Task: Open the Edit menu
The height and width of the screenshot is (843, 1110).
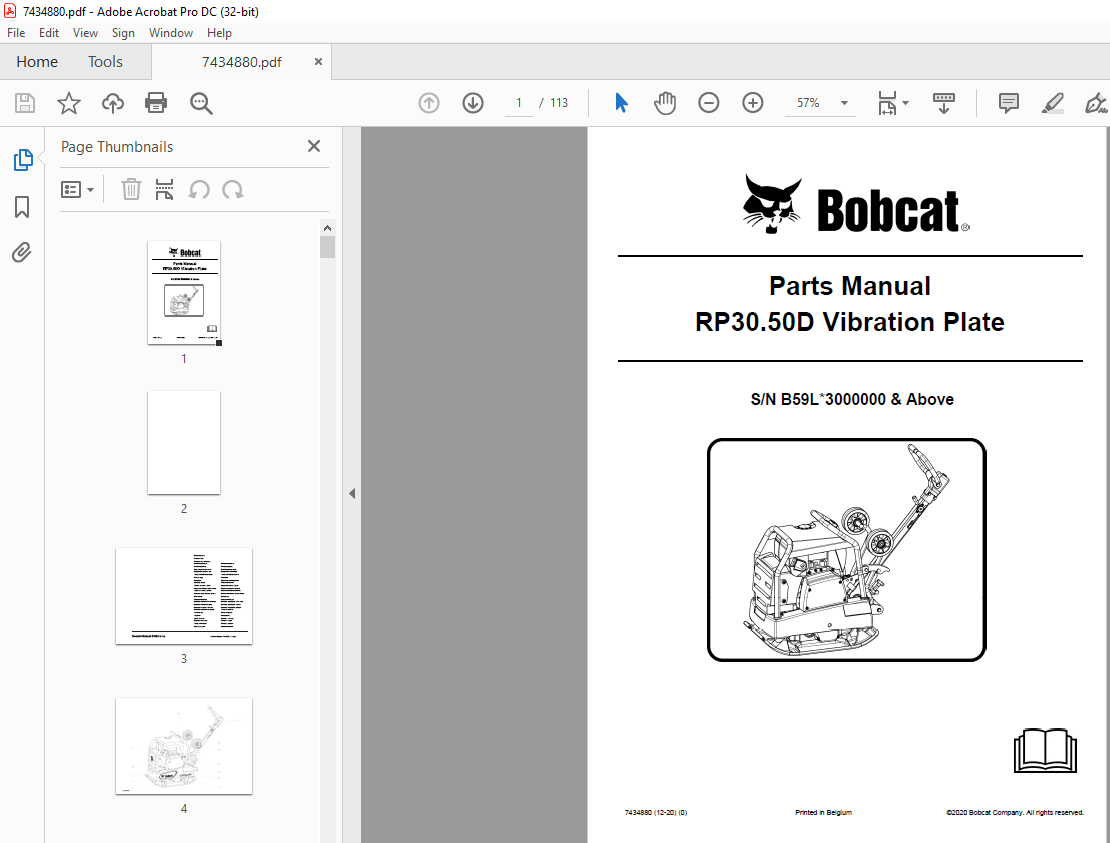Action: point(49,33)
